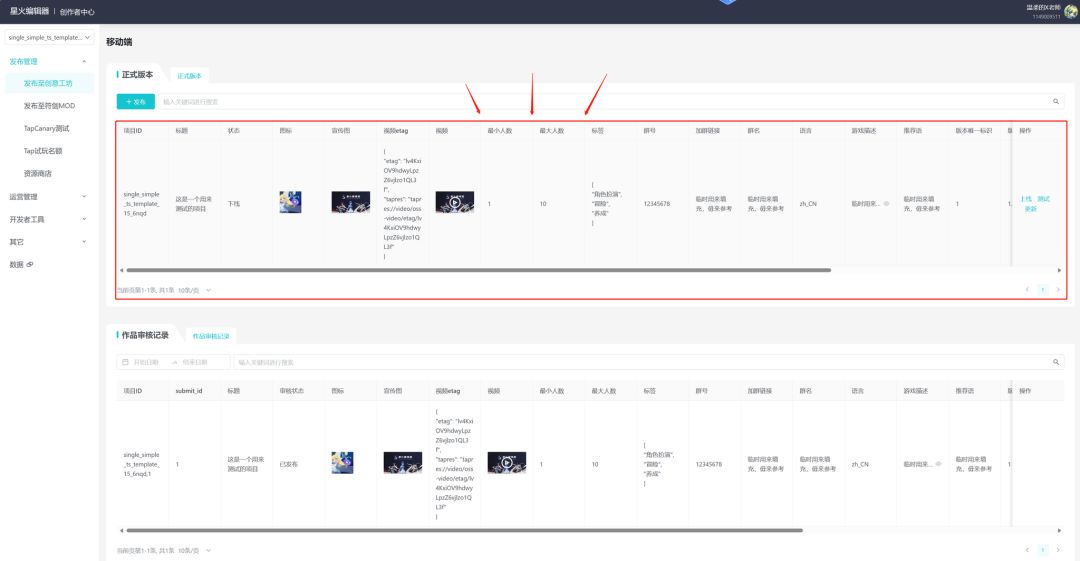Click the 已发布 status cell in 作品审核记录
This screenshot has width=1080, height=561.
(x=289, y=465)
